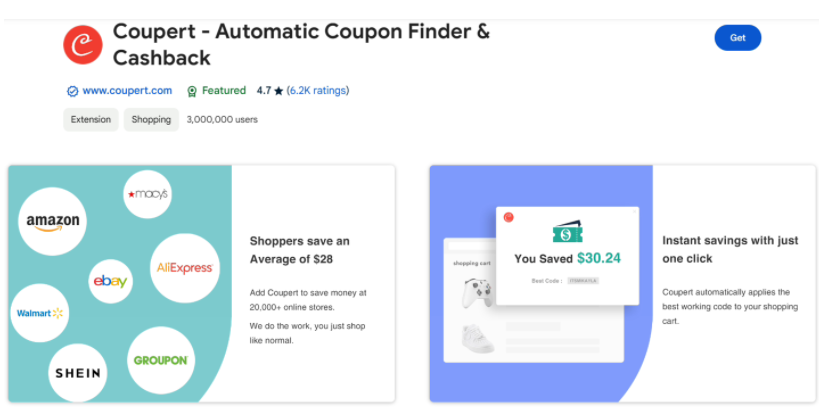
Task: Click the green Featured badge icon
Action: click(192, 91)
